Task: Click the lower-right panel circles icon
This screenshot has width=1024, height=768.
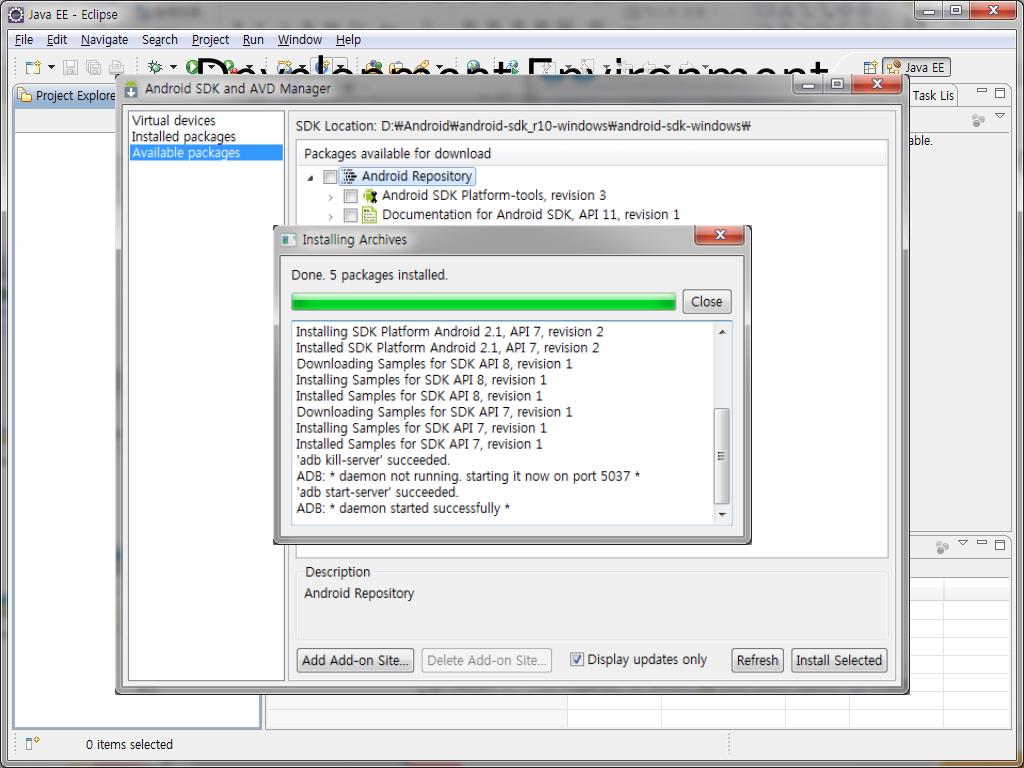Action: pos(942,547)
